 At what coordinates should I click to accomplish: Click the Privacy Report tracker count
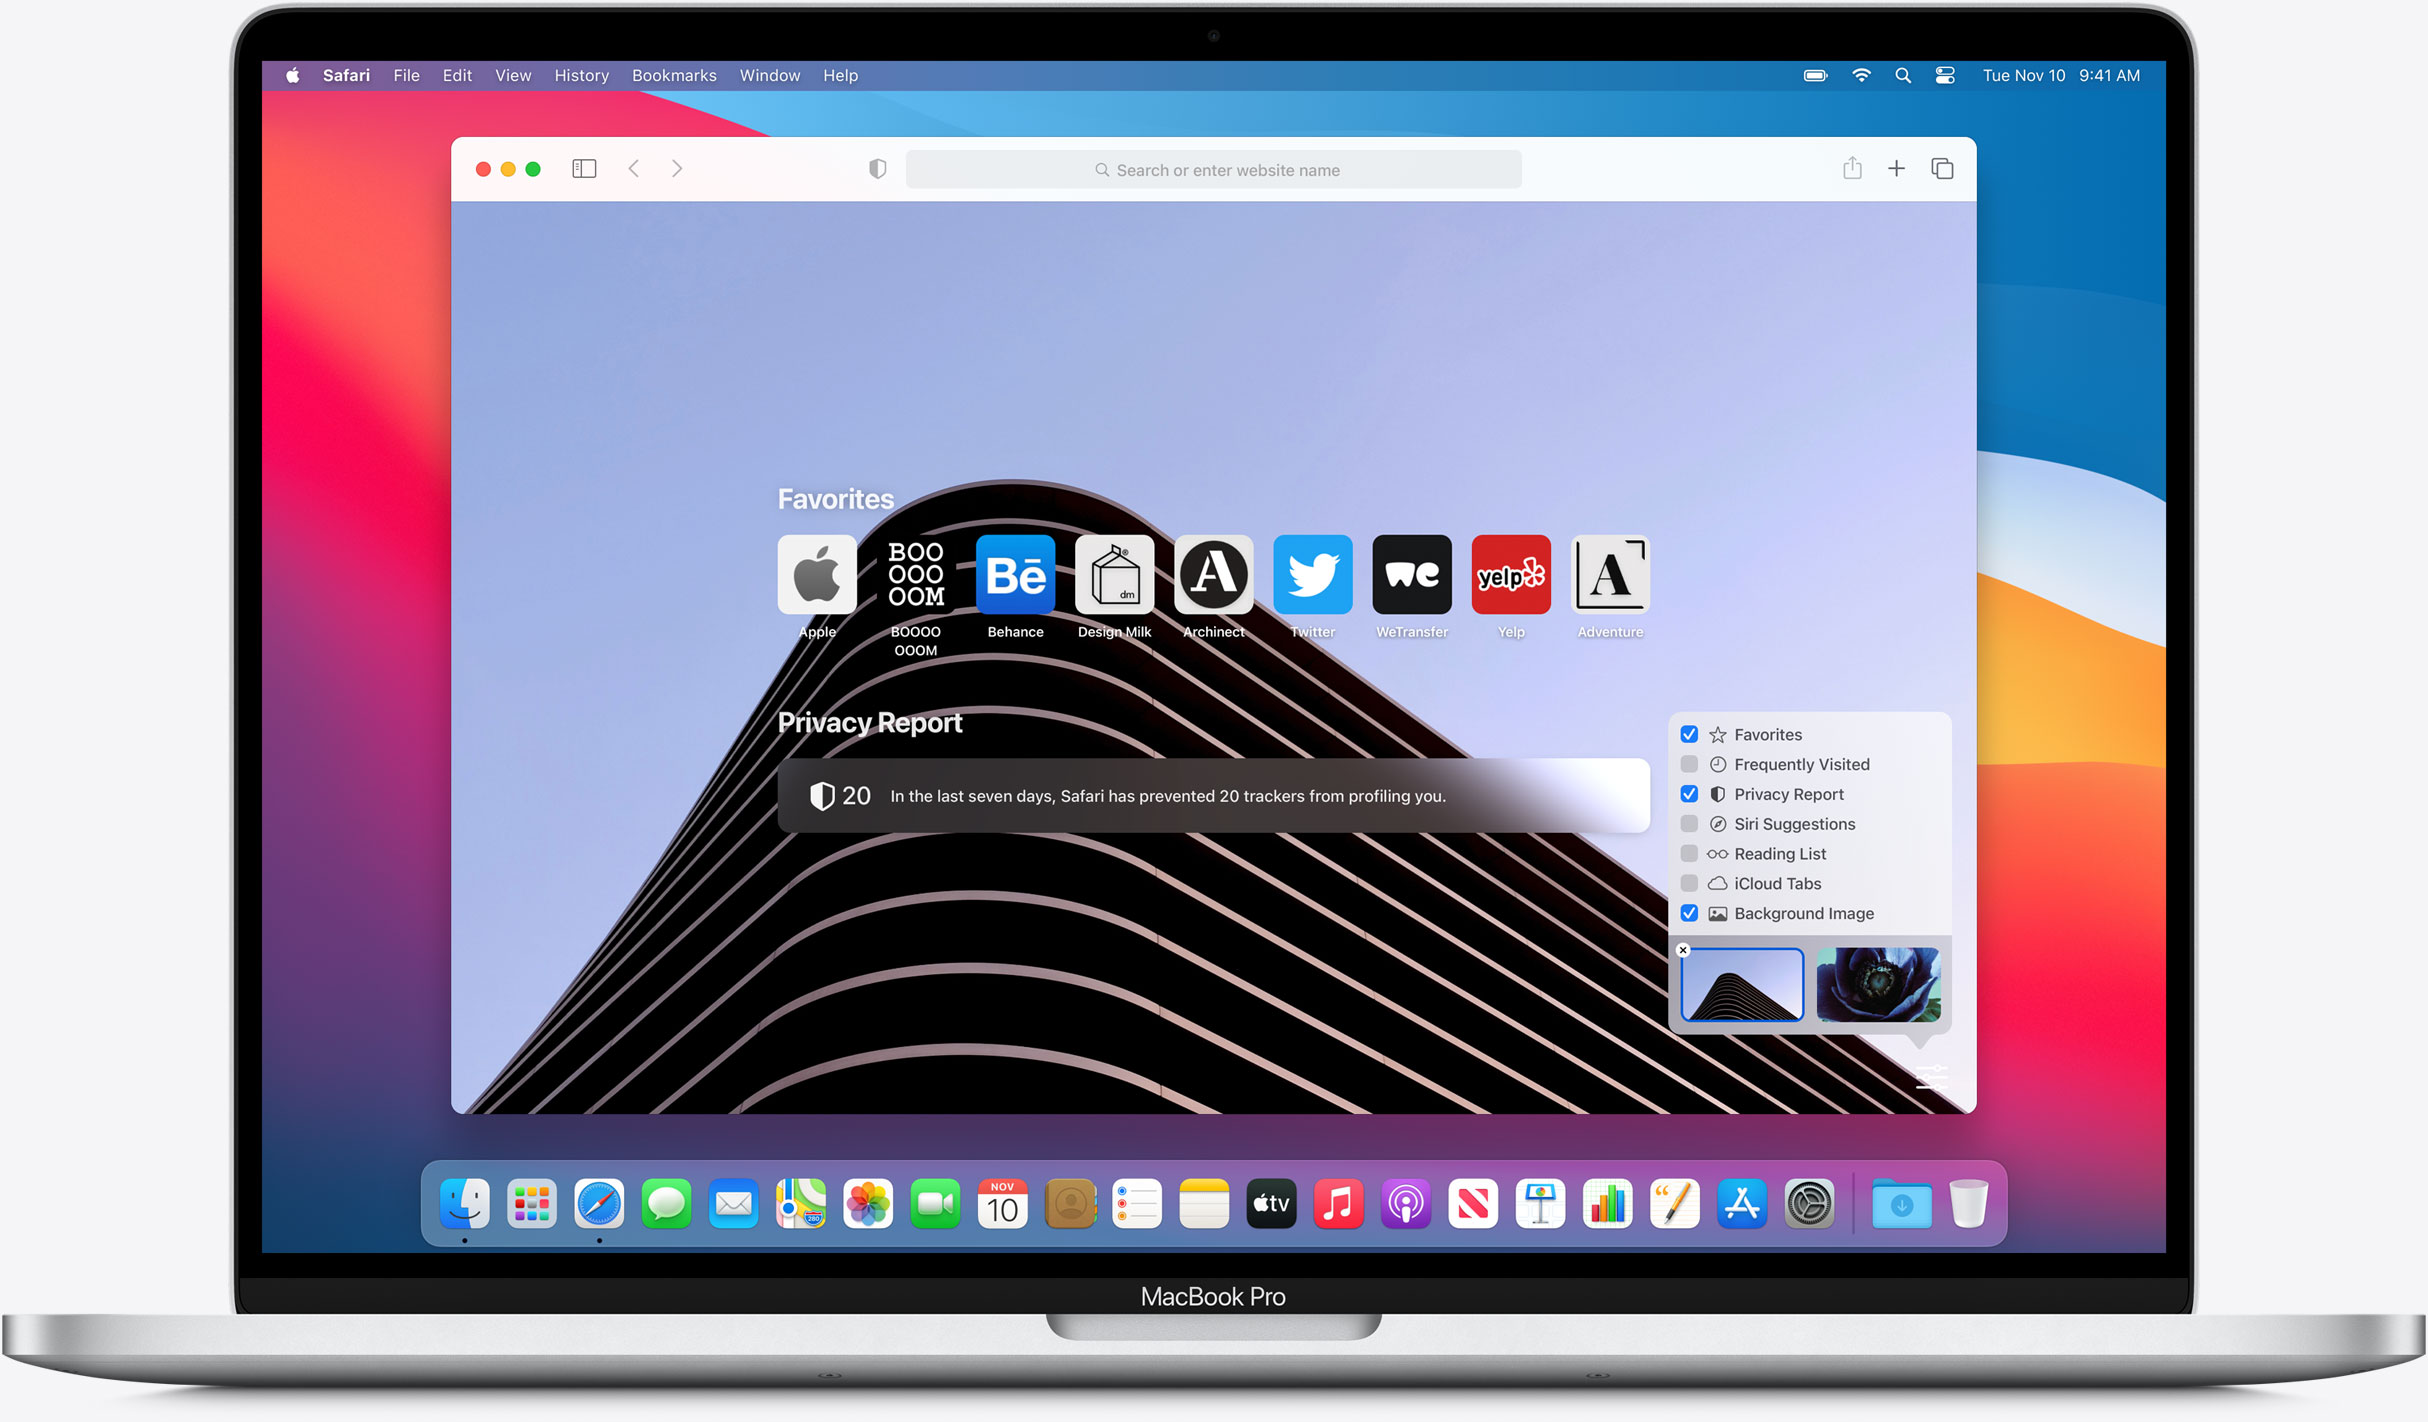point(856,796)
